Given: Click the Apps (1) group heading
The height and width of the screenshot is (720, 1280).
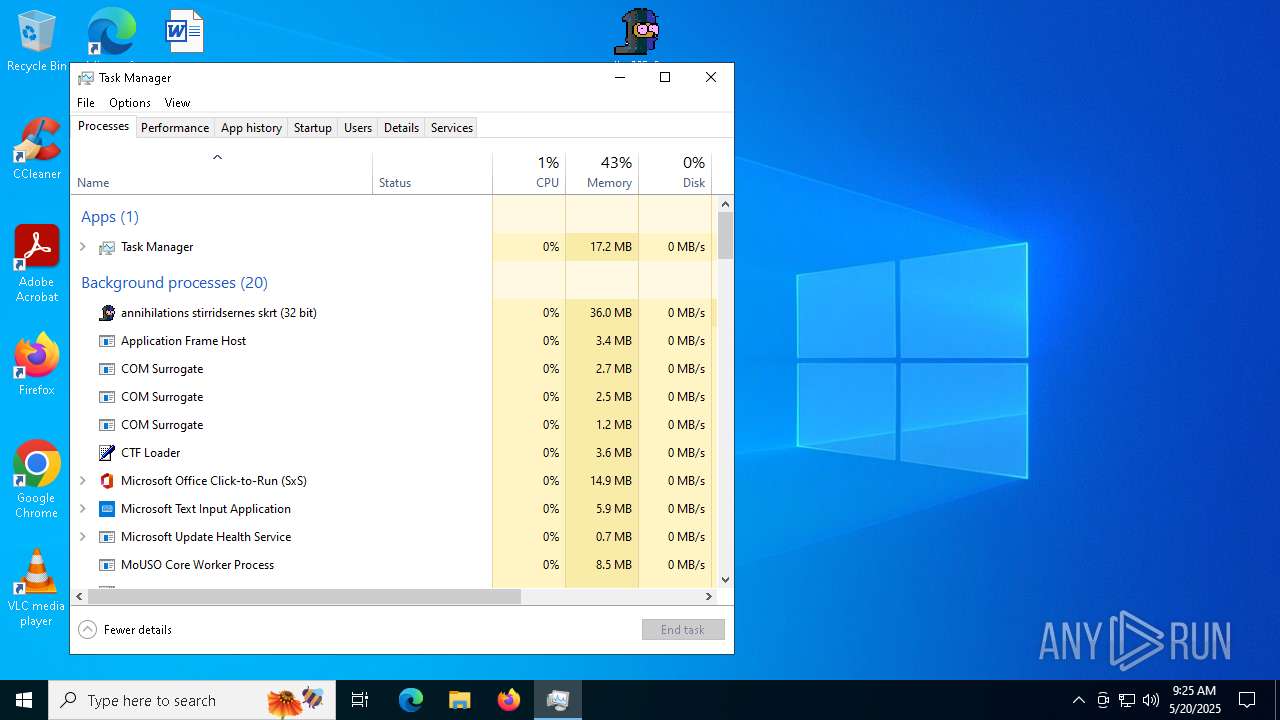Looking at the screenshot, I should pos(110,217).
